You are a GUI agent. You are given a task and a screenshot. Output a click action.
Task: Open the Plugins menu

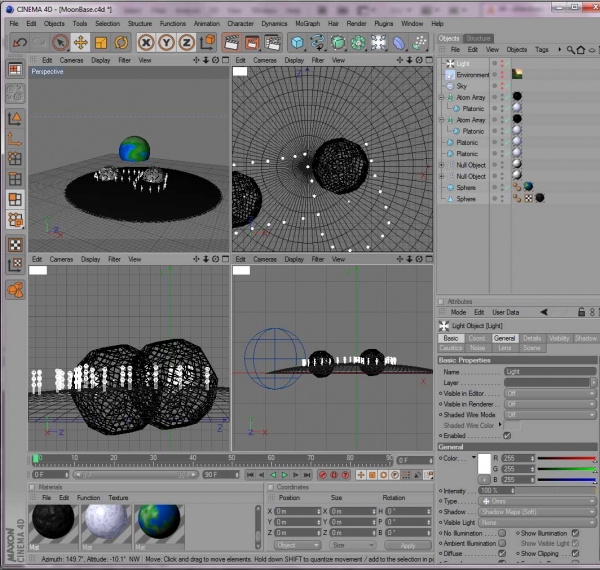point(383,24)
